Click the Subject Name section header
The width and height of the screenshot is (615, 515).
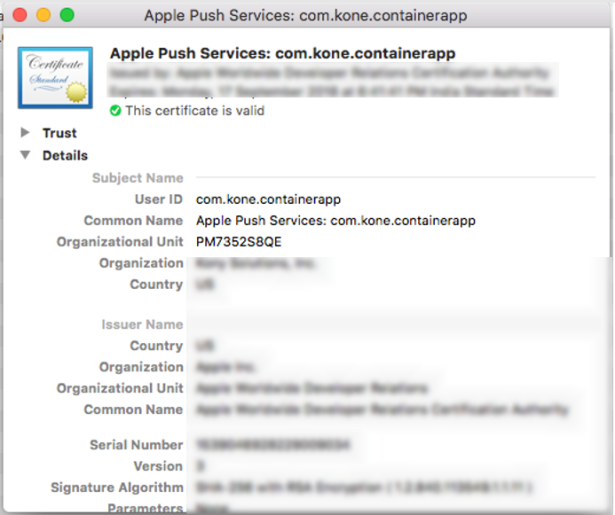[138, 178]
